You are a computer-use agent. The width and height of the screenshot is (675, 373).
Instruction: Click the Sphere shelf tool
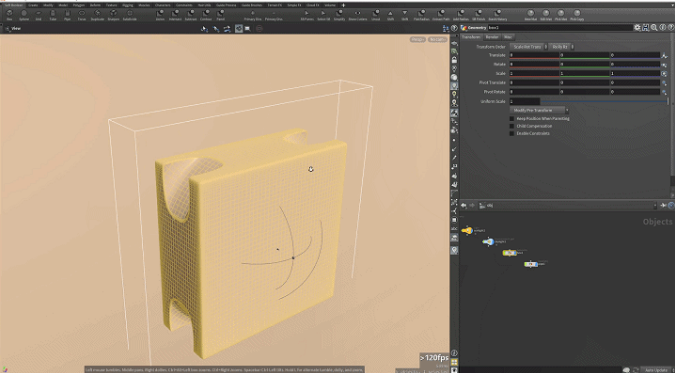(24, 15)
